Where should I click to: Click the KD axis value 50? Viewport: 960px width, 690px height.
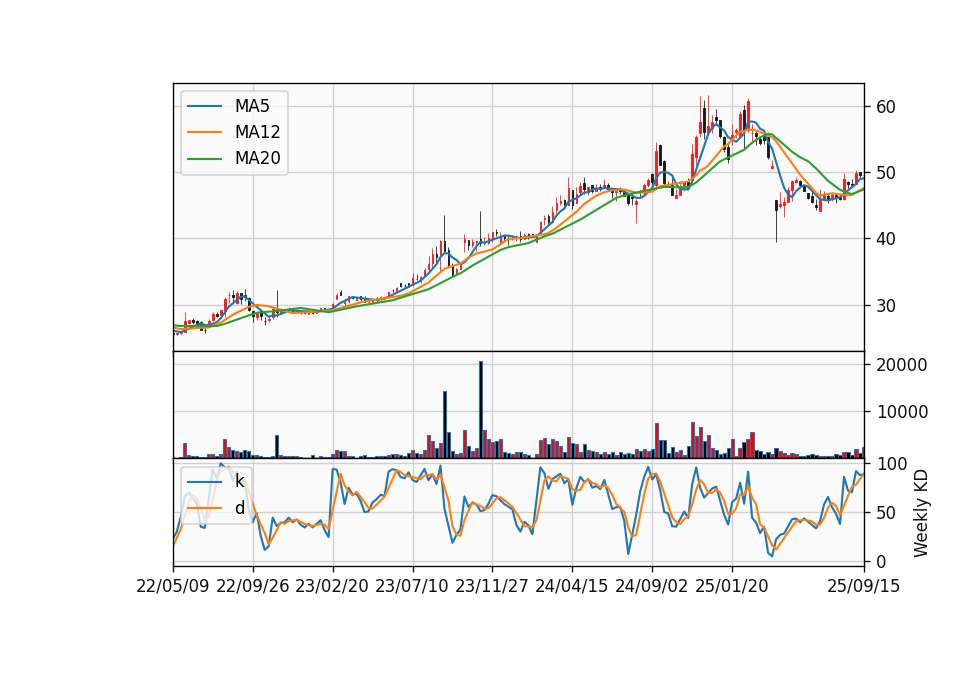tap(886, 512)
